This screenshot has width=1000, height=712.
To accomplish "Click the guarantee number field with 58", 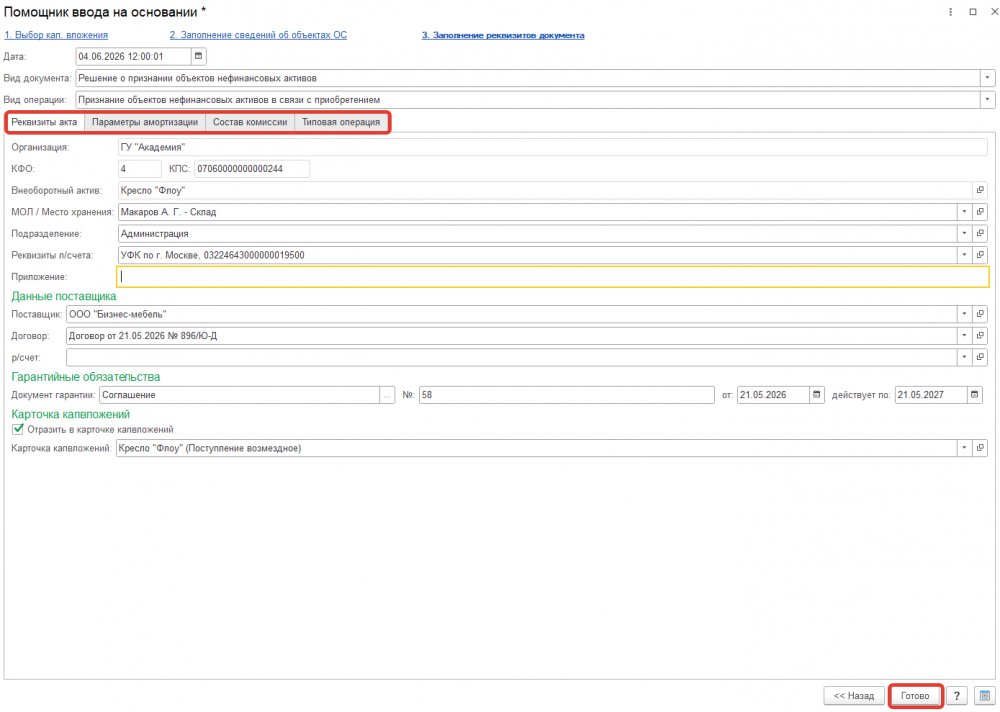I will click(566, 395).
